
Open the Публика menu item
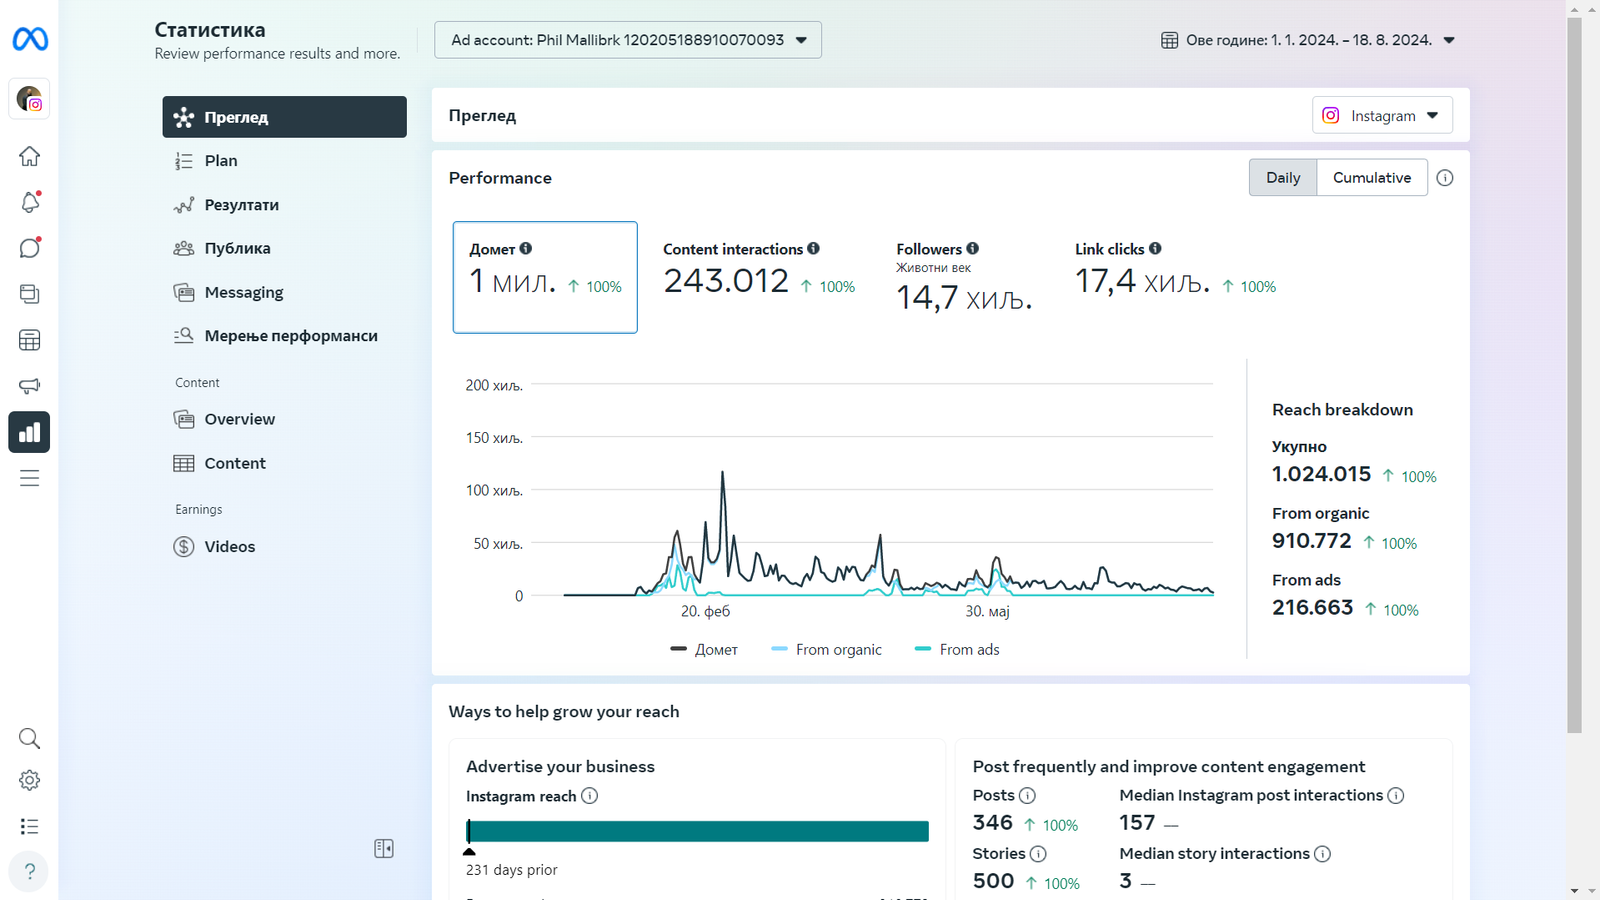237,248
